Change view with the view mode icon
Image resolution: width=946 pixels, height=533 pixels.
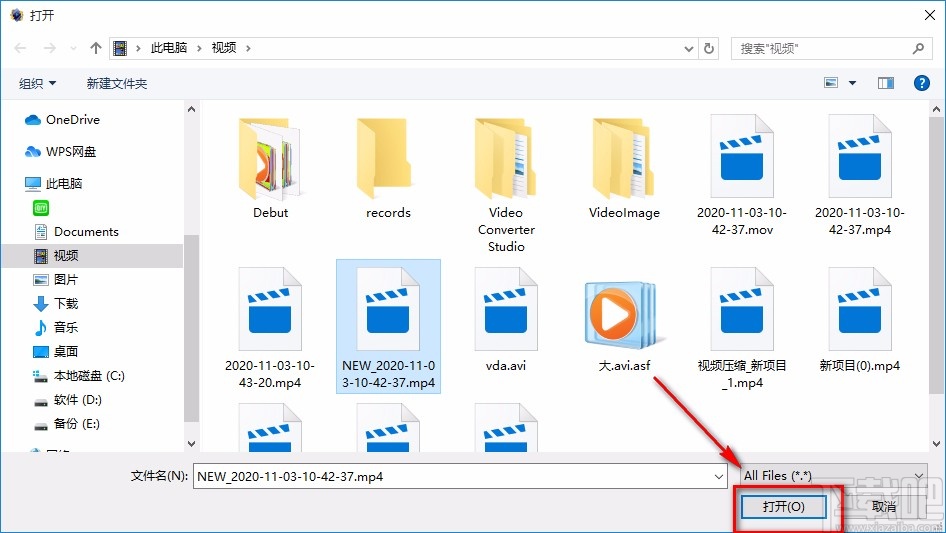(x=831, y=83)
